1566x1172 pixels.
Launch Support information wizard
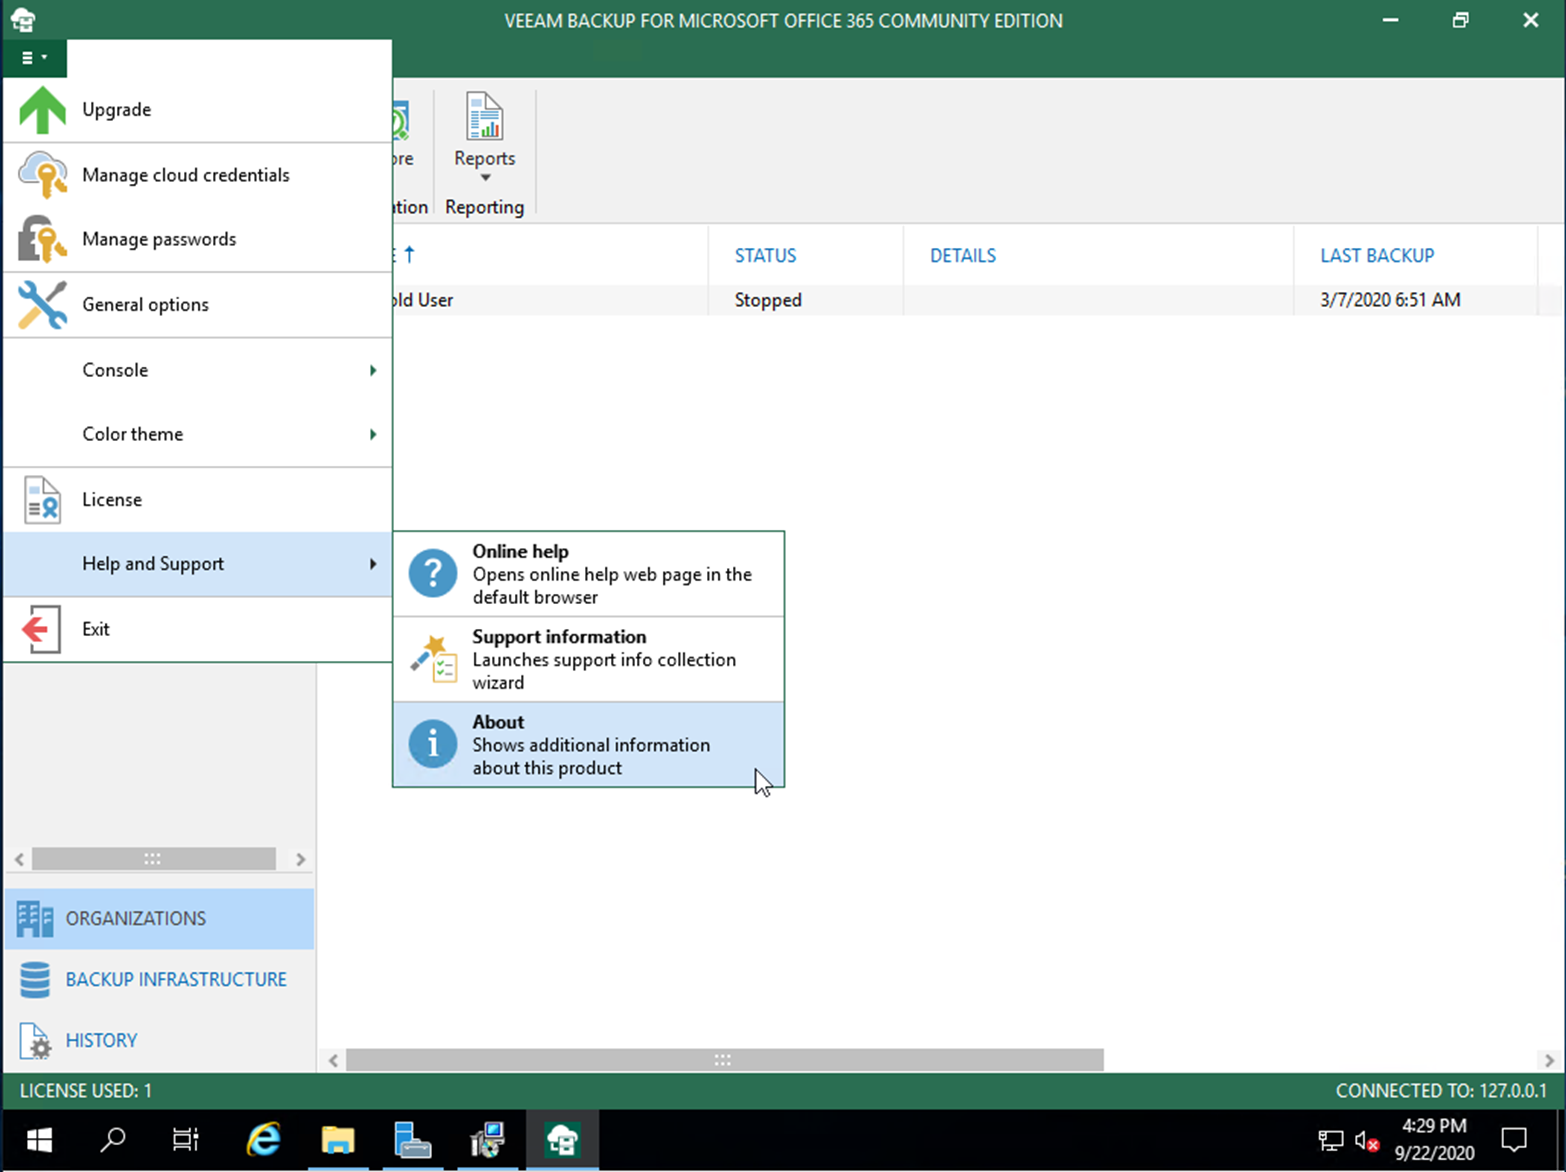tap(588, 659)
